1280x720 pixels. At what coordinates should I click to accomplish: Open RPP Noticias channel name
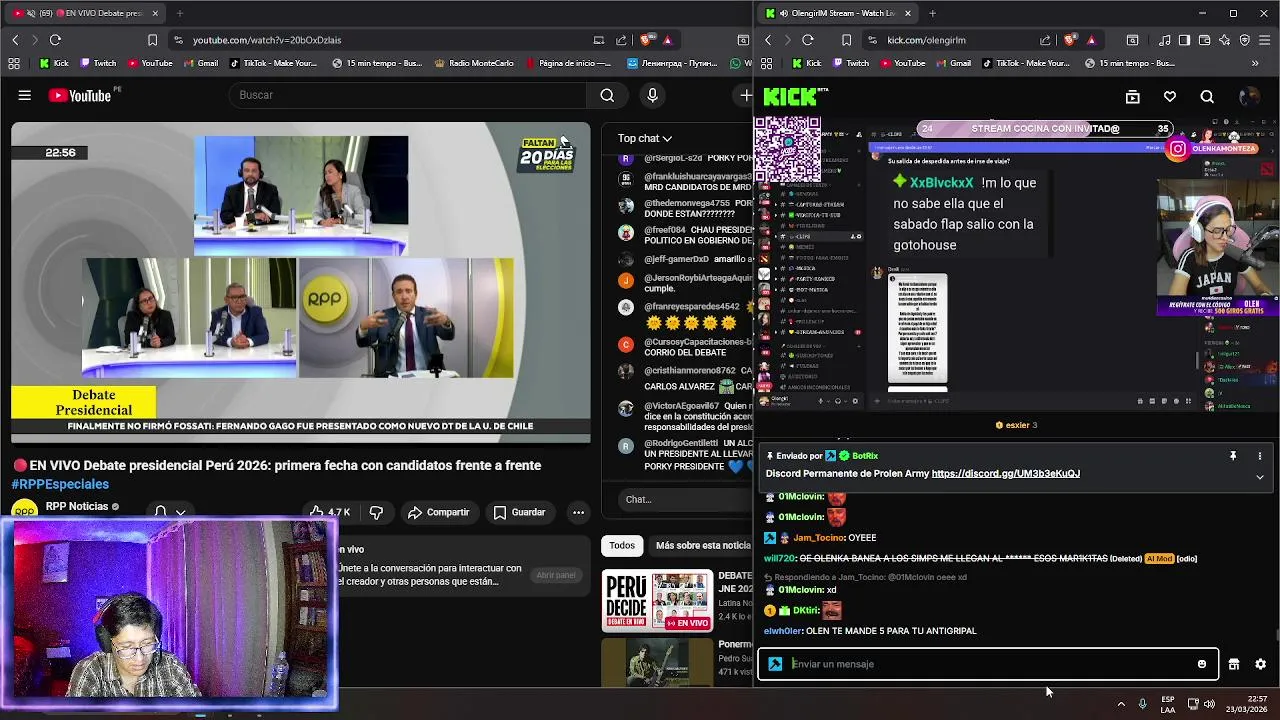tap(77, 506)
